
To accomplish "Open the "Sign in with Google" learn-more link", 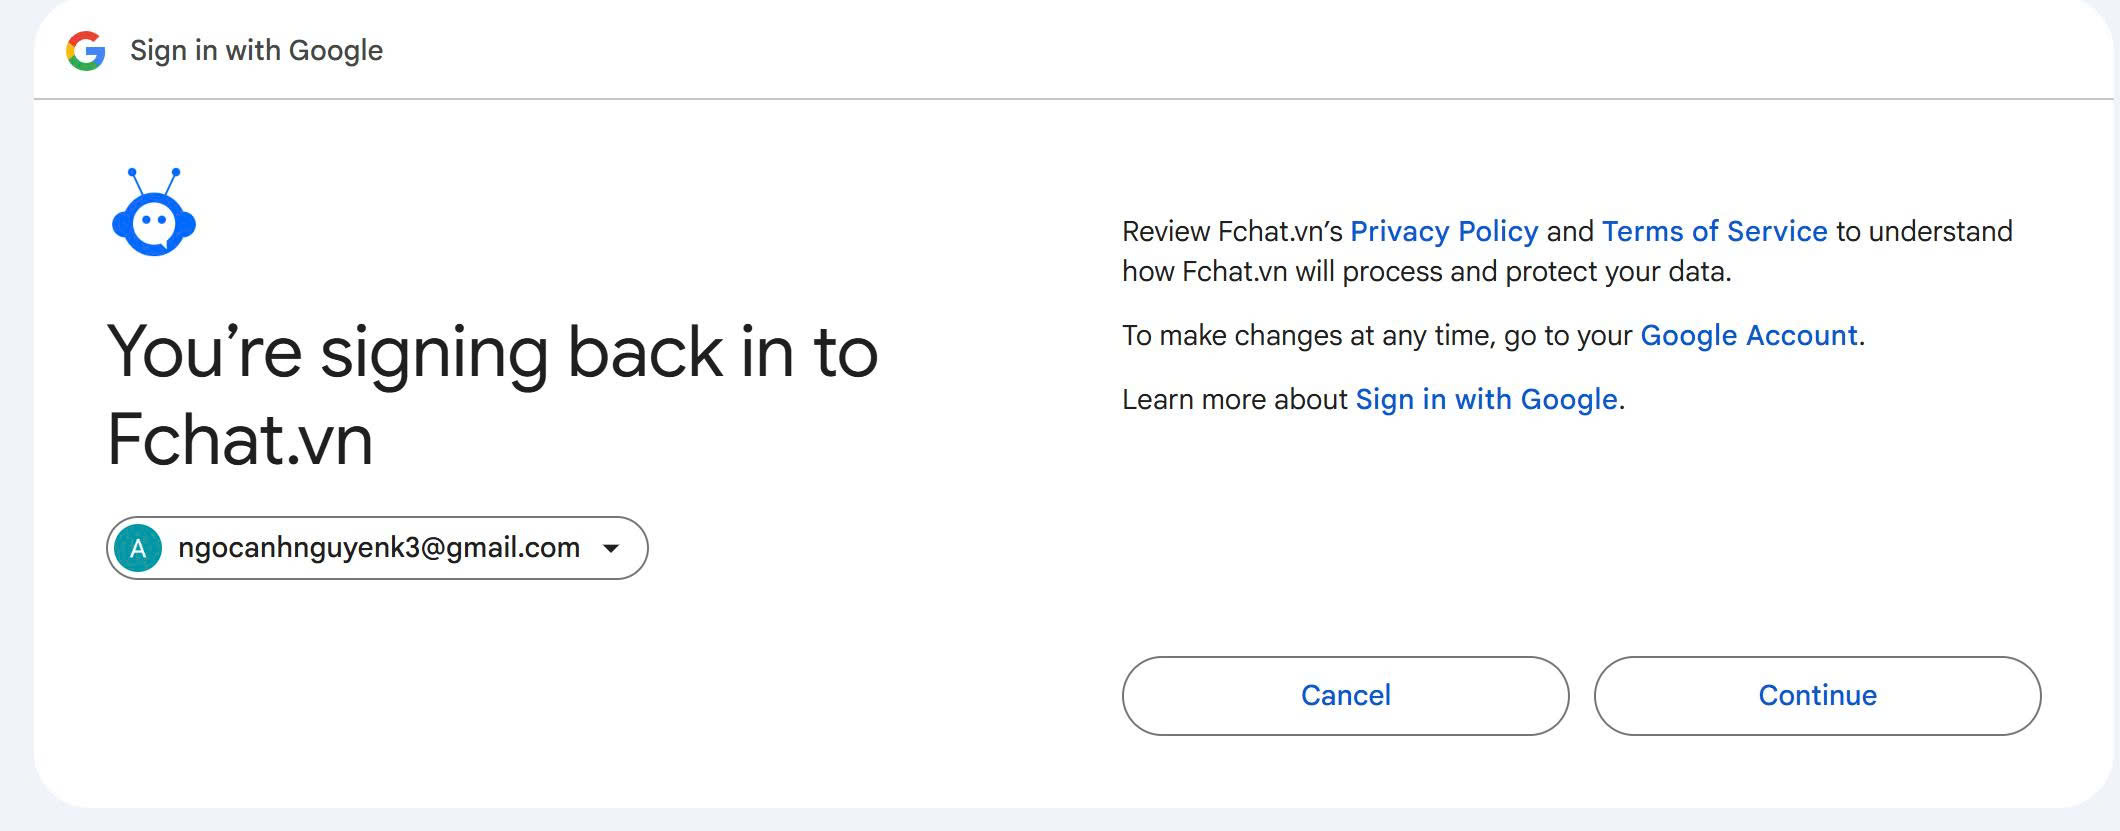I will [1486, 400].
